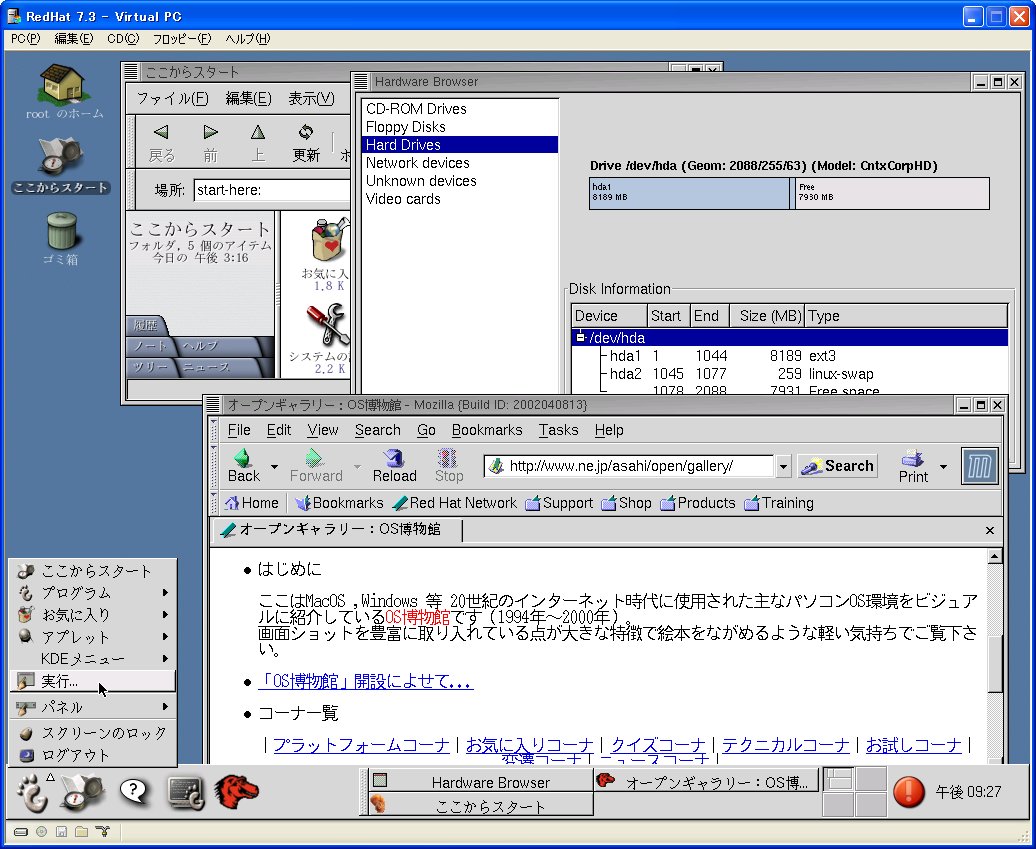Click the Home icon in Mozilla bookmarks bar

(231, 503)
